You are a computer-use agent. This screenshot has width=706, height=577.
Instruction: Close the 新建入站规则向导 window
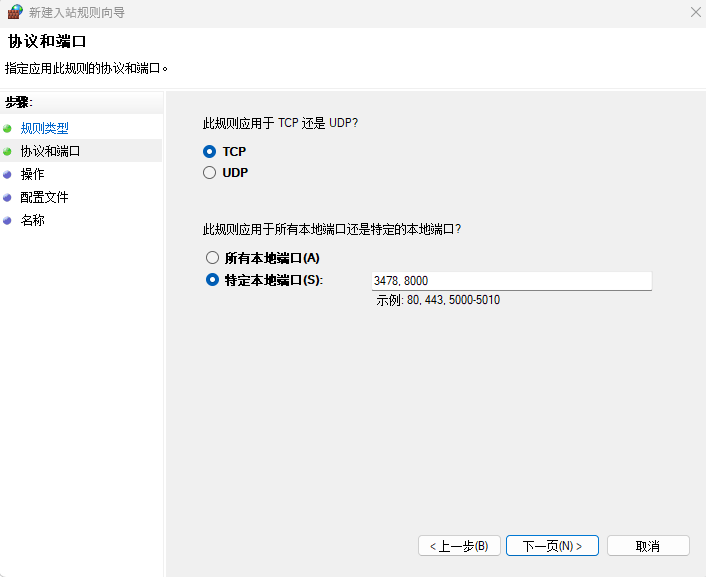[x=696, y=12]
